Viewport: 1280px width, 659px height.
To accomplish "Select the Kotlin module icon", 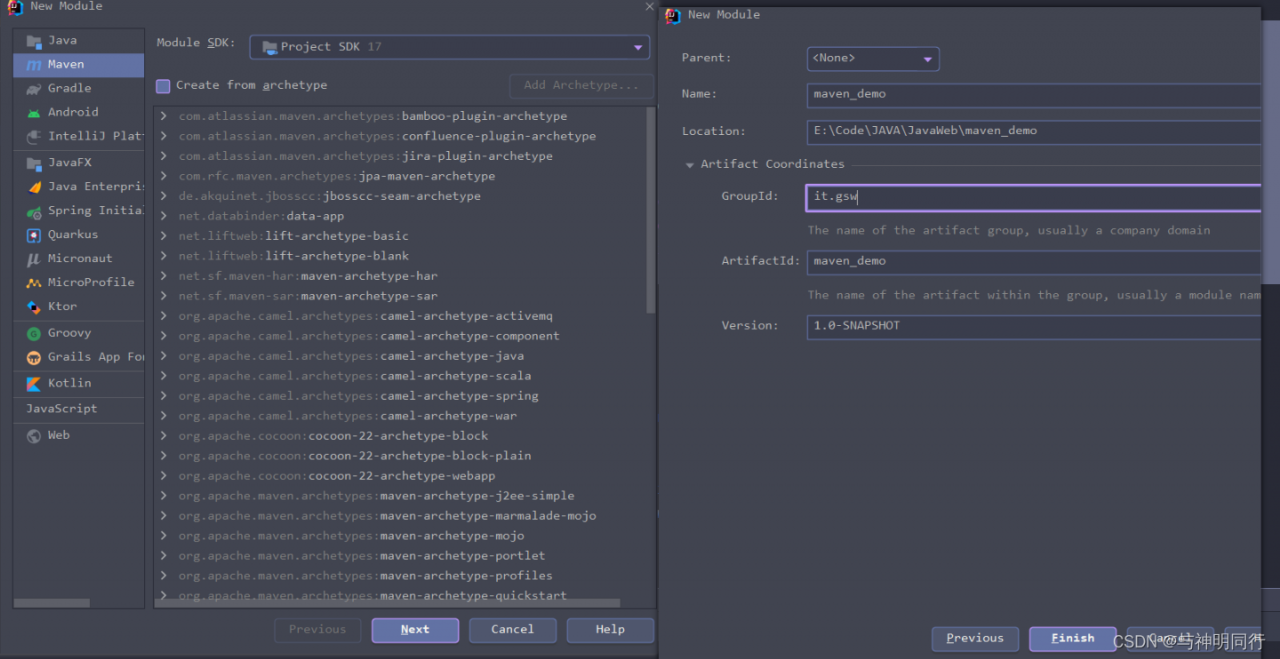I will click(34, 383).
